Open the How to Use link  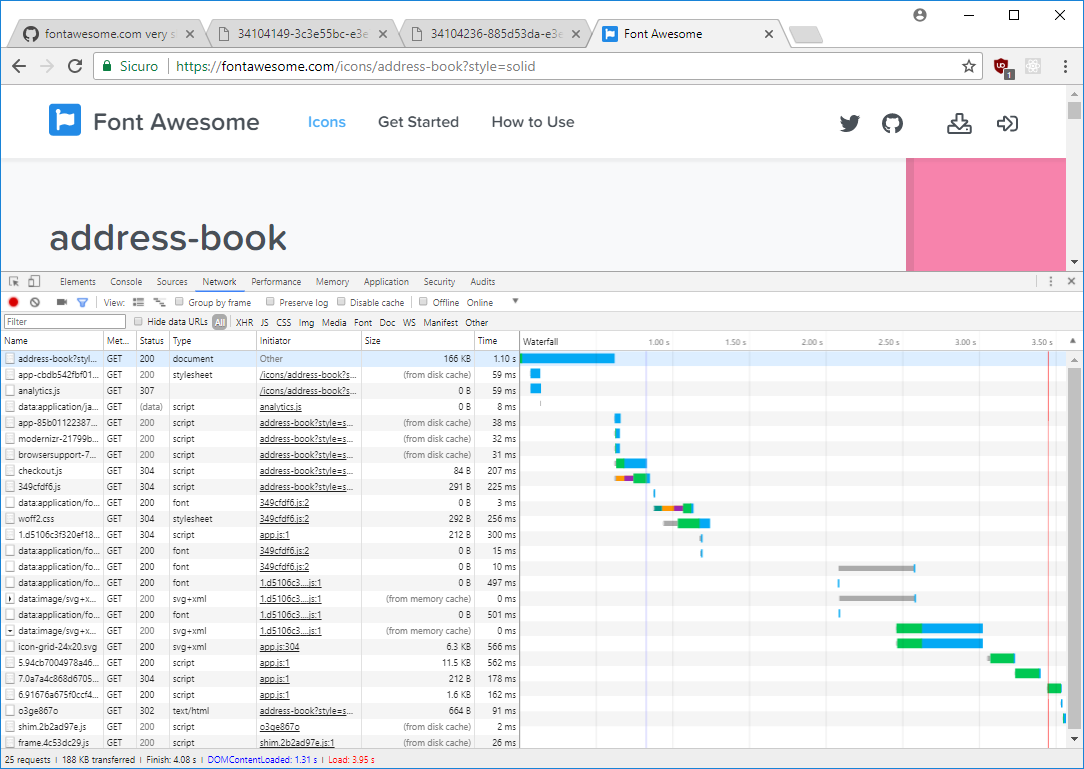(533, 122)
